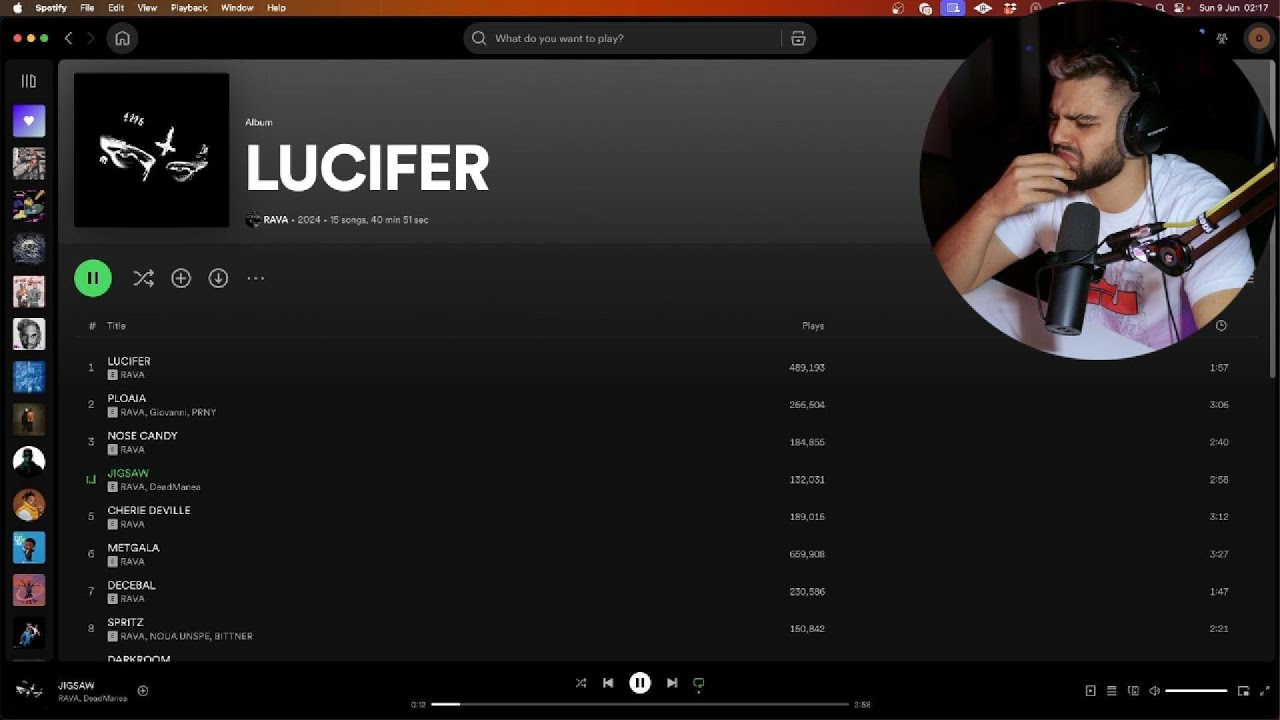Select the track titled LUCIFER in the list
1280x720 pixels.
coord(129,361)
